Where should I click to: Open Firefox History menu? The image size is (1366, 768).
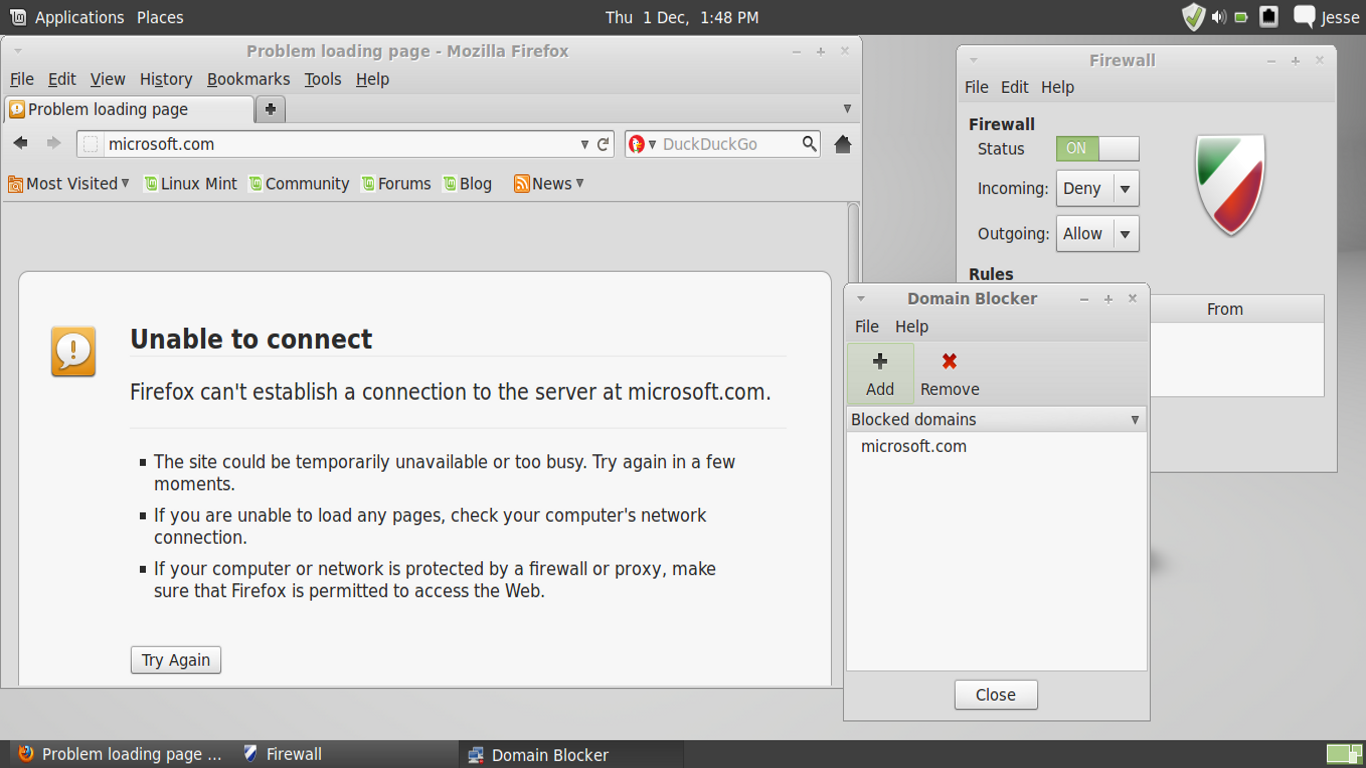coord(166,79)
